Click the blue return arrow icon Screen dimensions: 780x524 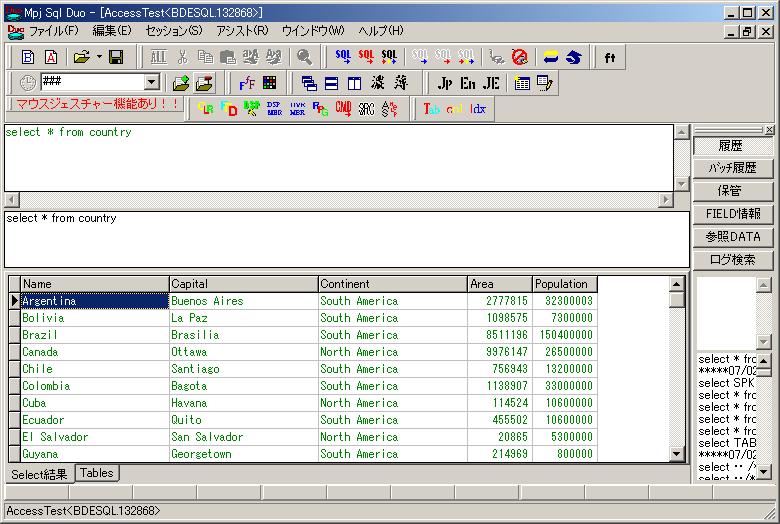tap(574, 57)
